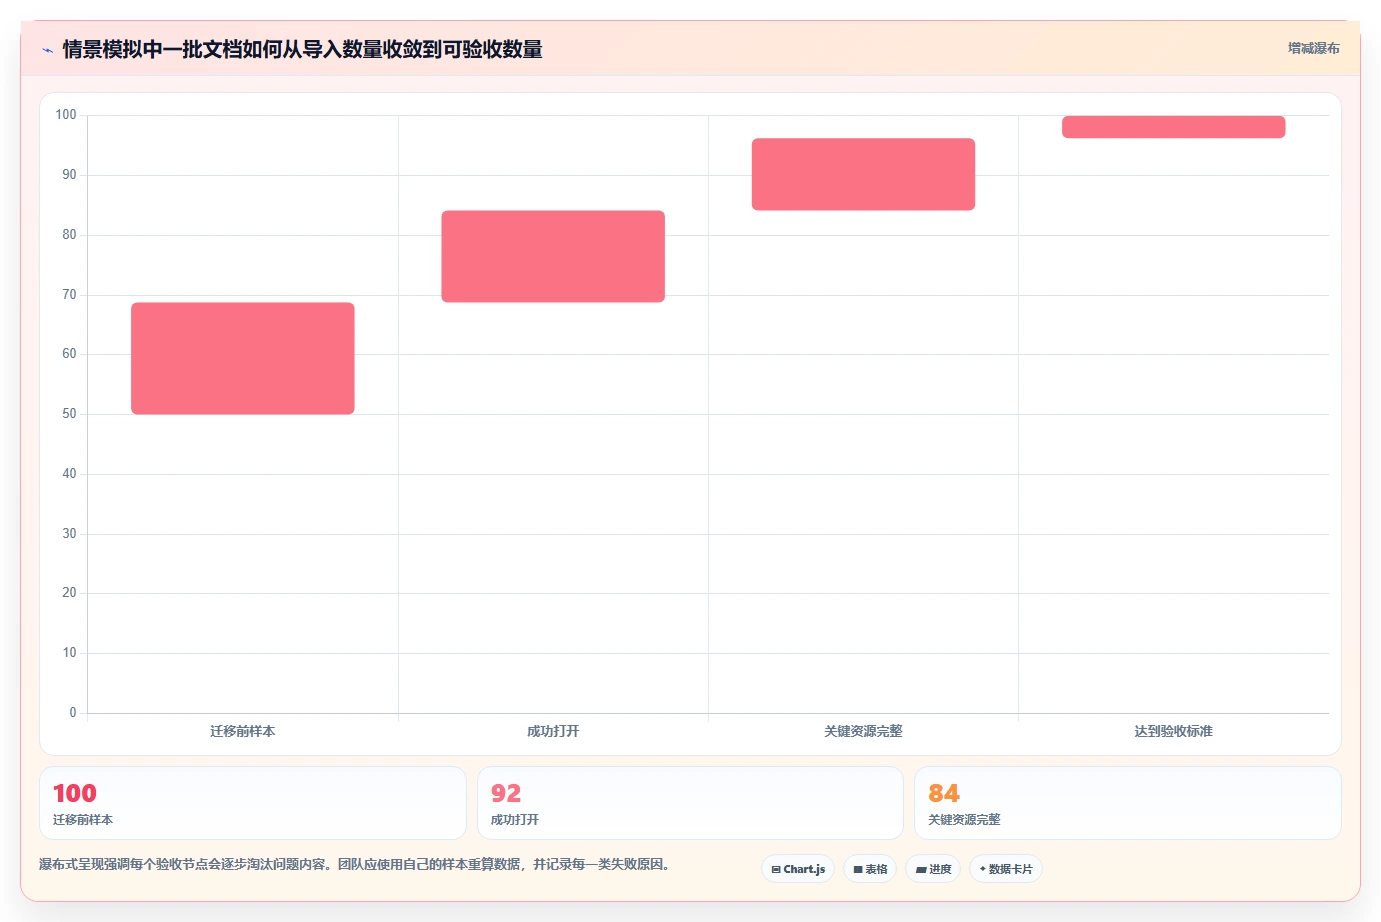Click the icon before the chart title
1381x922 pixels.
click(48, 50)
